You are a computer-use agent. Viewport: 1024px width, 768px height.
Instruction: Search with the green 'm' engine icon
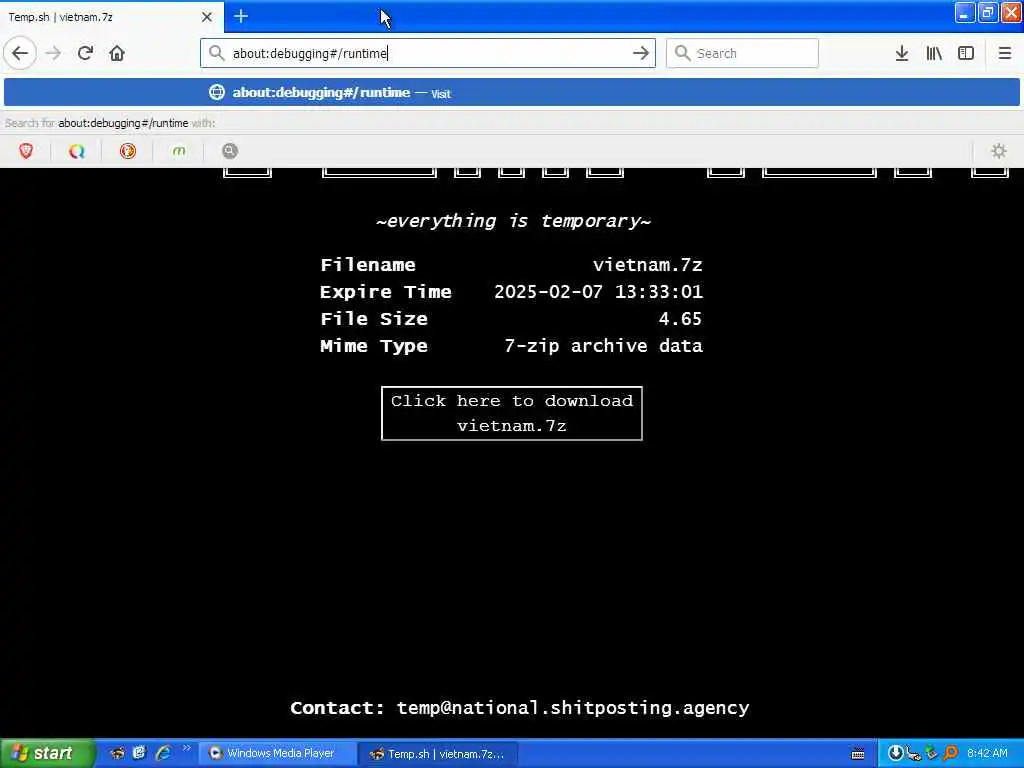click(x=178, y=152)
